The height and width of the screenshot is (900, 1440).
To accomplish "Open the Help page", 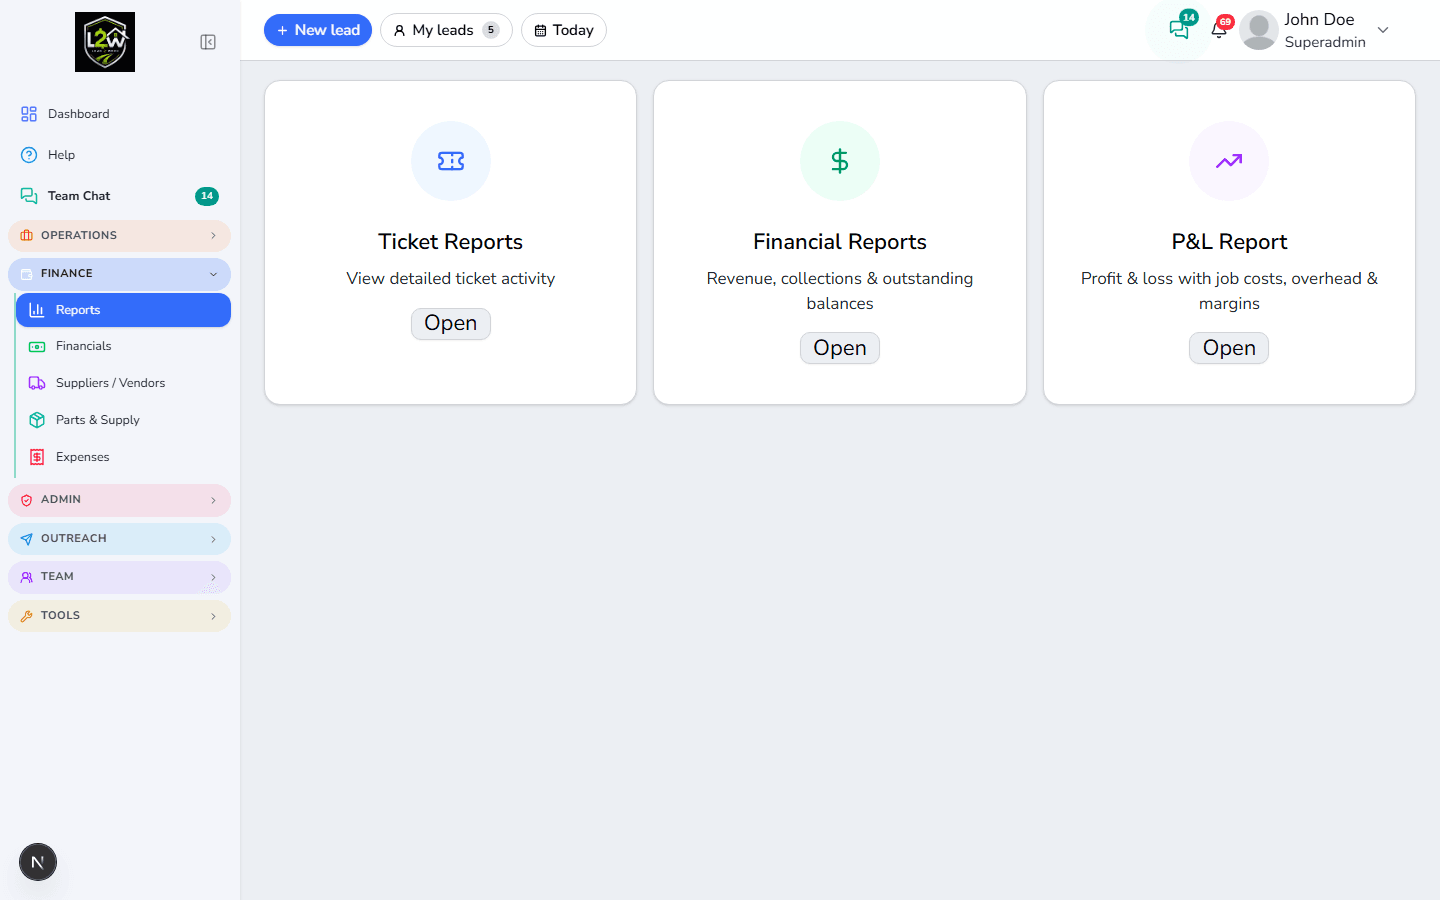I will pyautogui.click(x=120, y=155).
